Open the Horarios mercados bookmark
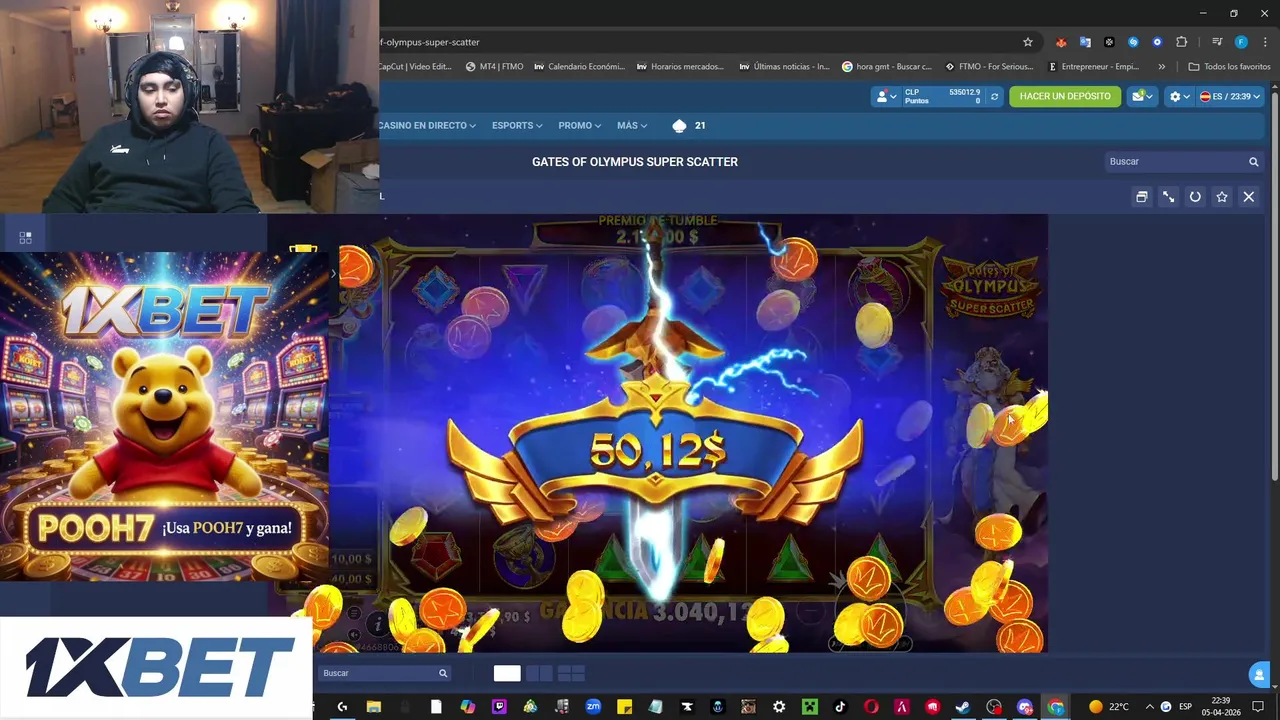 [x=680, y=67]
